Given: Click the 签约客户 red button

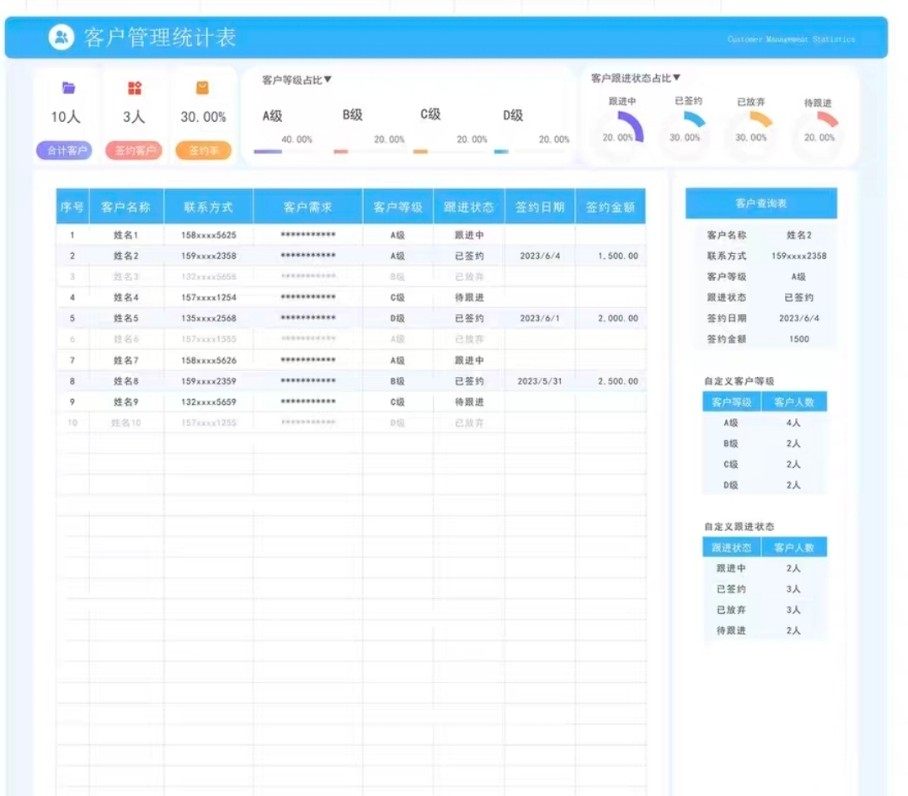Looking at the screenshot, I should click(x=133, y=151).
